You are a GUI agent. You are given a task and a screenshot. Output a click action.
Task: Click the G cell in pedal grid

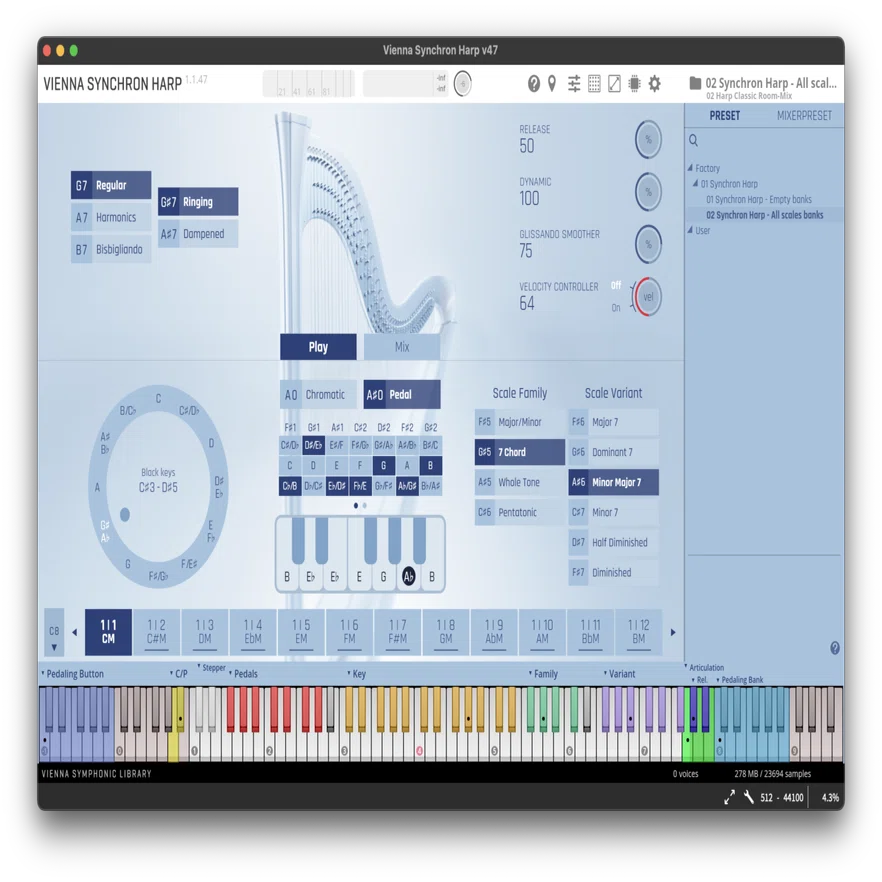click(384, 466)
